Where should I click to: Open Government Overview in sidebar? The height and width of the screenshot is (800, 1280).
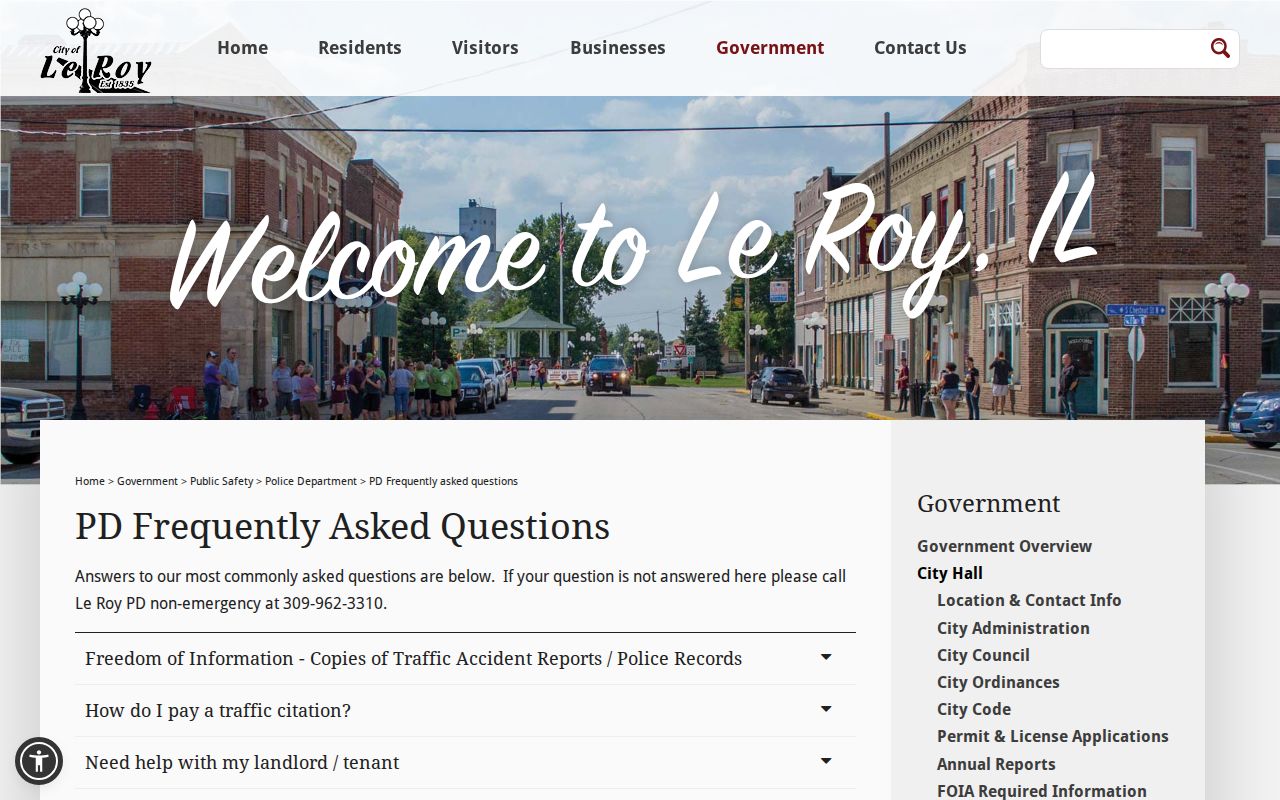tap(1004, 546)
